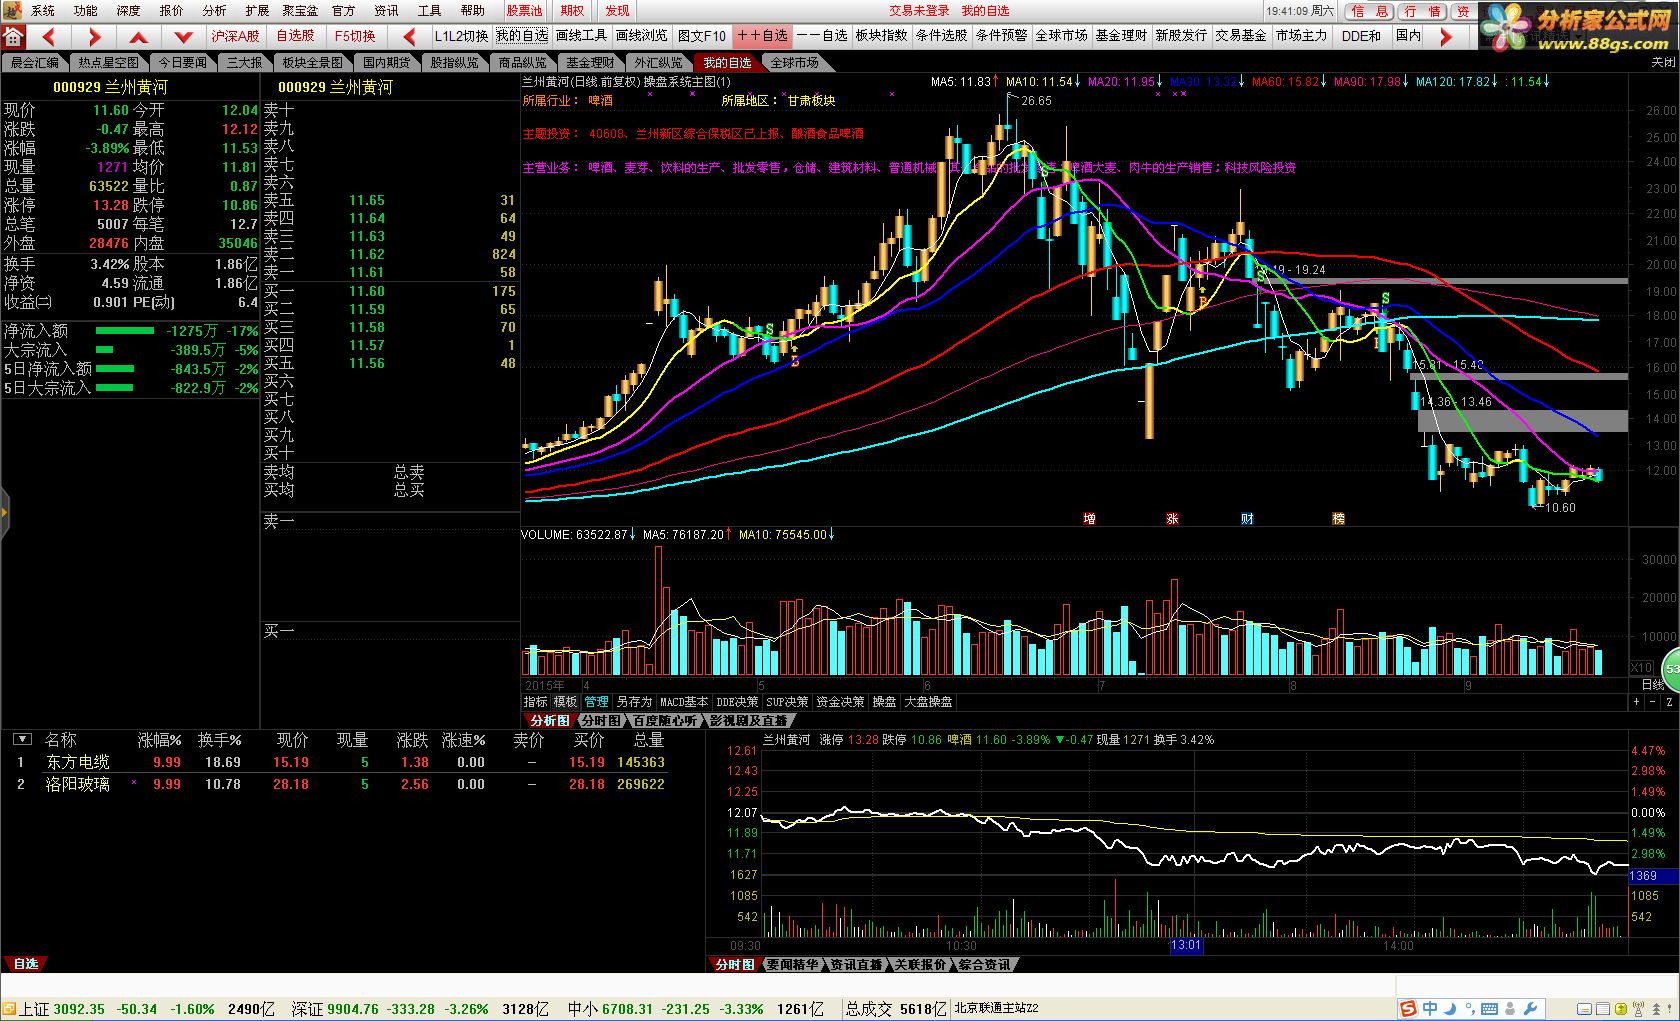The height and width of the screenshot is (1021, 1680).
Task: Click the 股票池 button
Action: pos(524,11)
